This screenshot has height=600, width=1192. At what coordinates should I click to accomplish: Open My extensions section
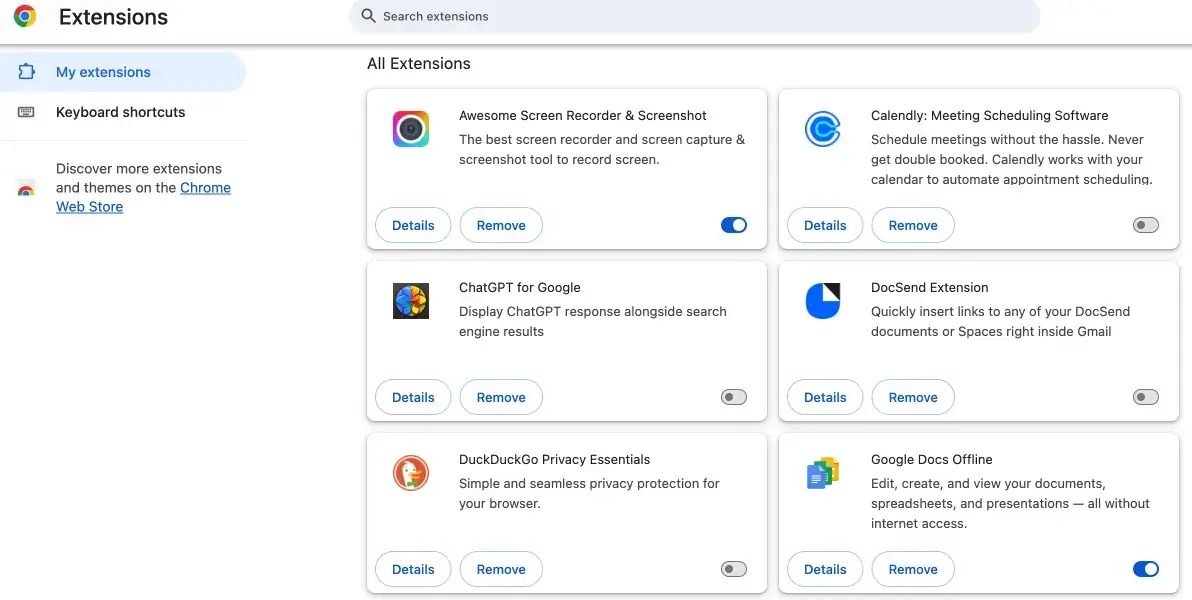coord(123,72)
